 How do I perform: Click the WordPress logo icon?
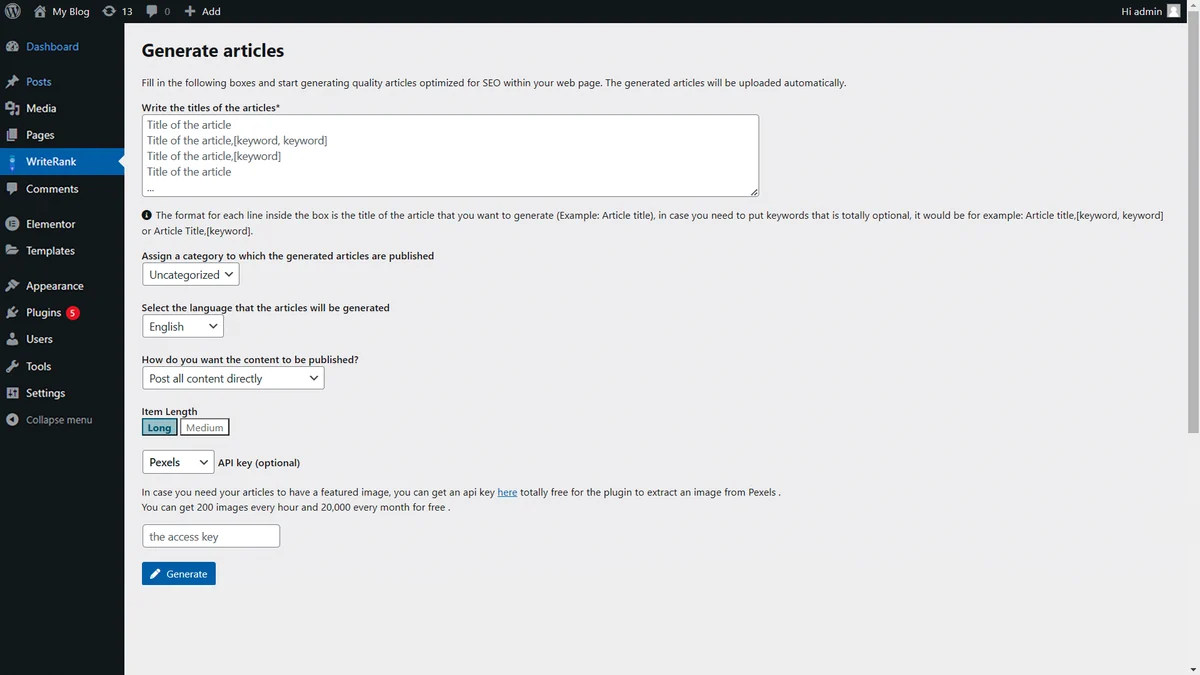tap(12, 11)
